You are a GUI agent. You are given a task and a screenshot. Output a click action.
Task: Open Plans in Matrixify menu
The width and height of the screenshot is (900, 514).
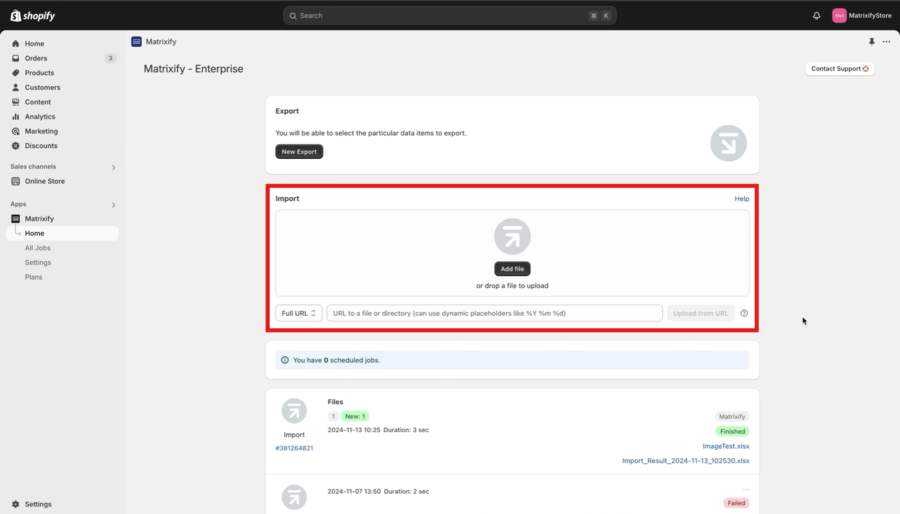click(x=33, y=277)
